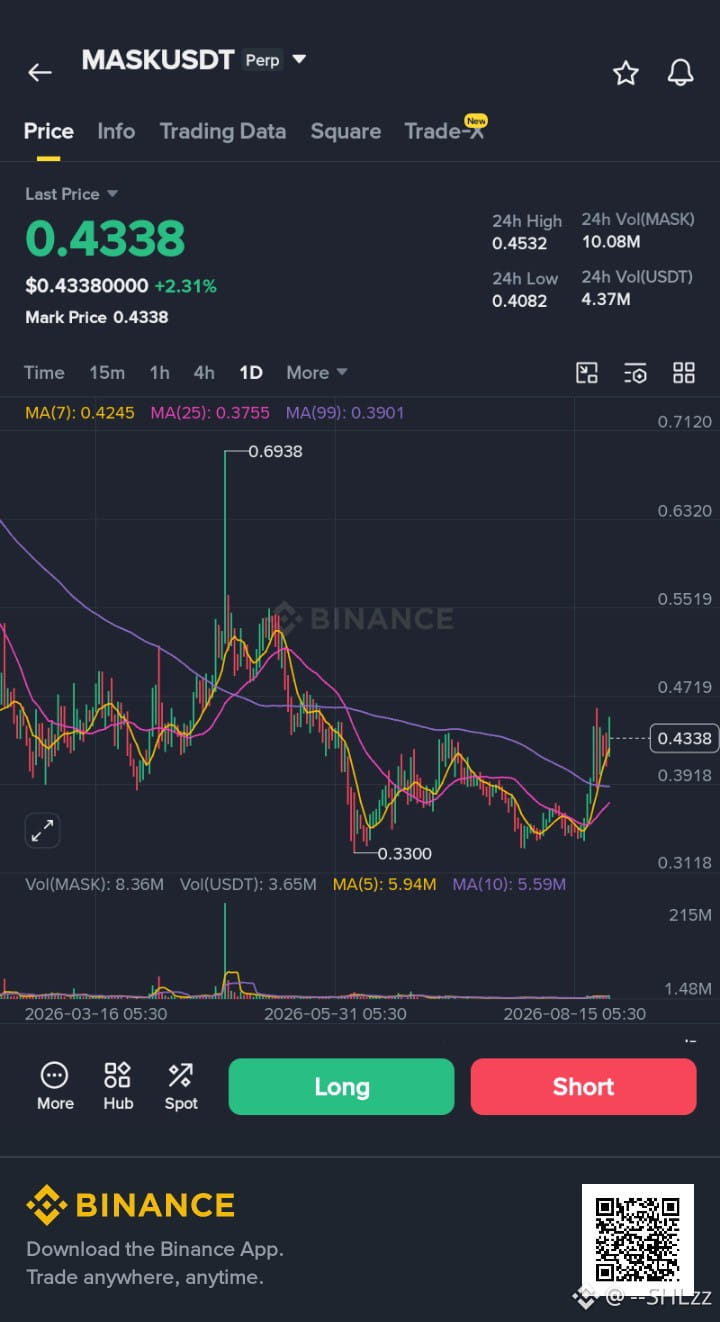Screen dimensions: 720x1322
Task: Click the 24h Low value 0.4082
Action: (519, 300)
